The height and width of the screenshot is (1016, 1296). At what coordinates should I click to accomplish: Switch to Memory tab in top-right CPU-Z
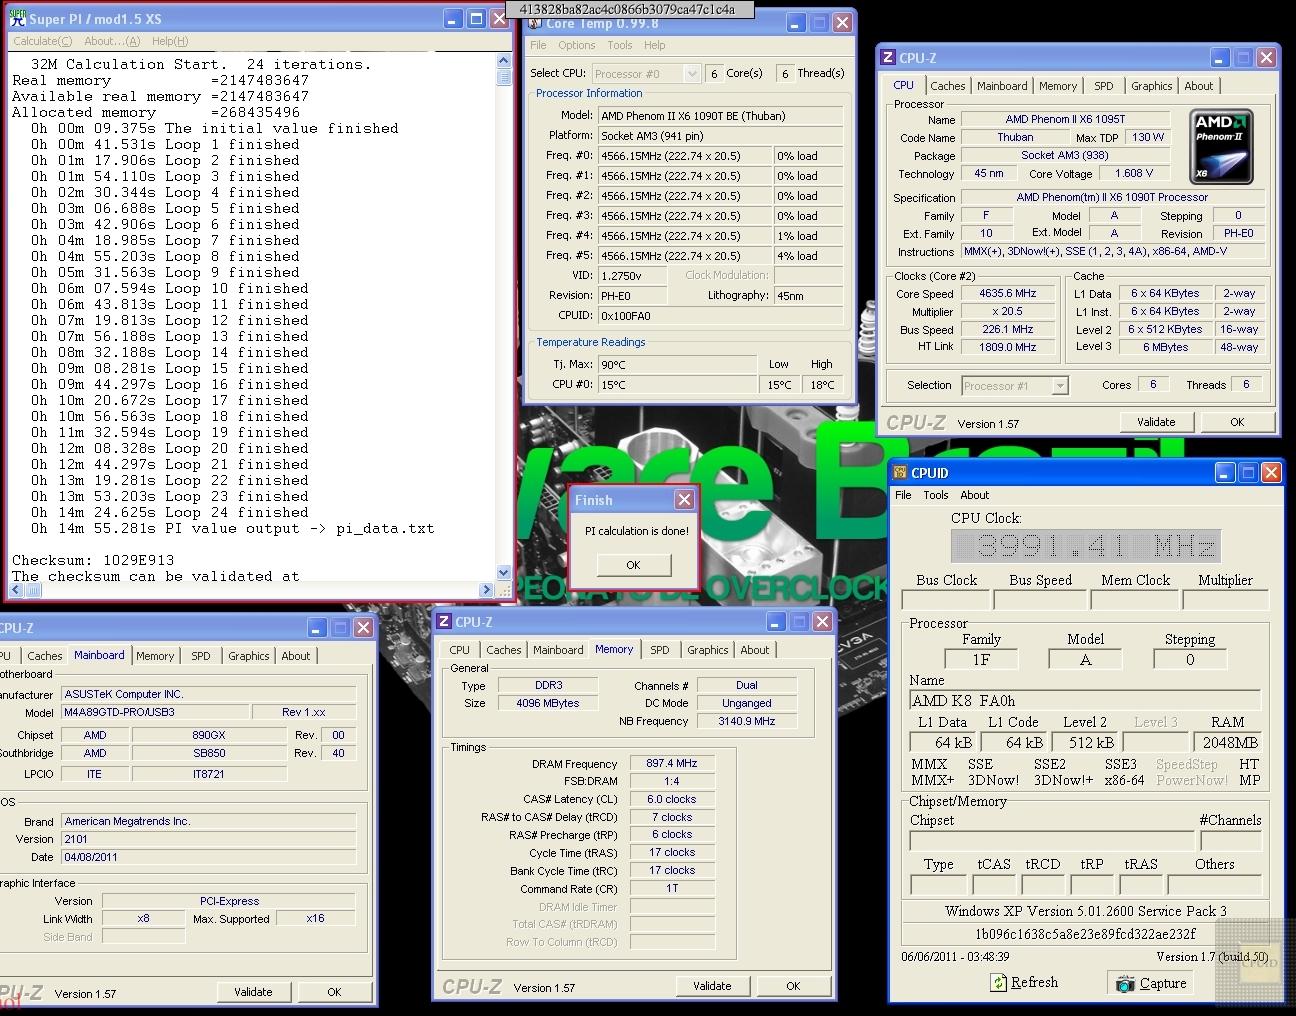click(x=1058, y=86)
